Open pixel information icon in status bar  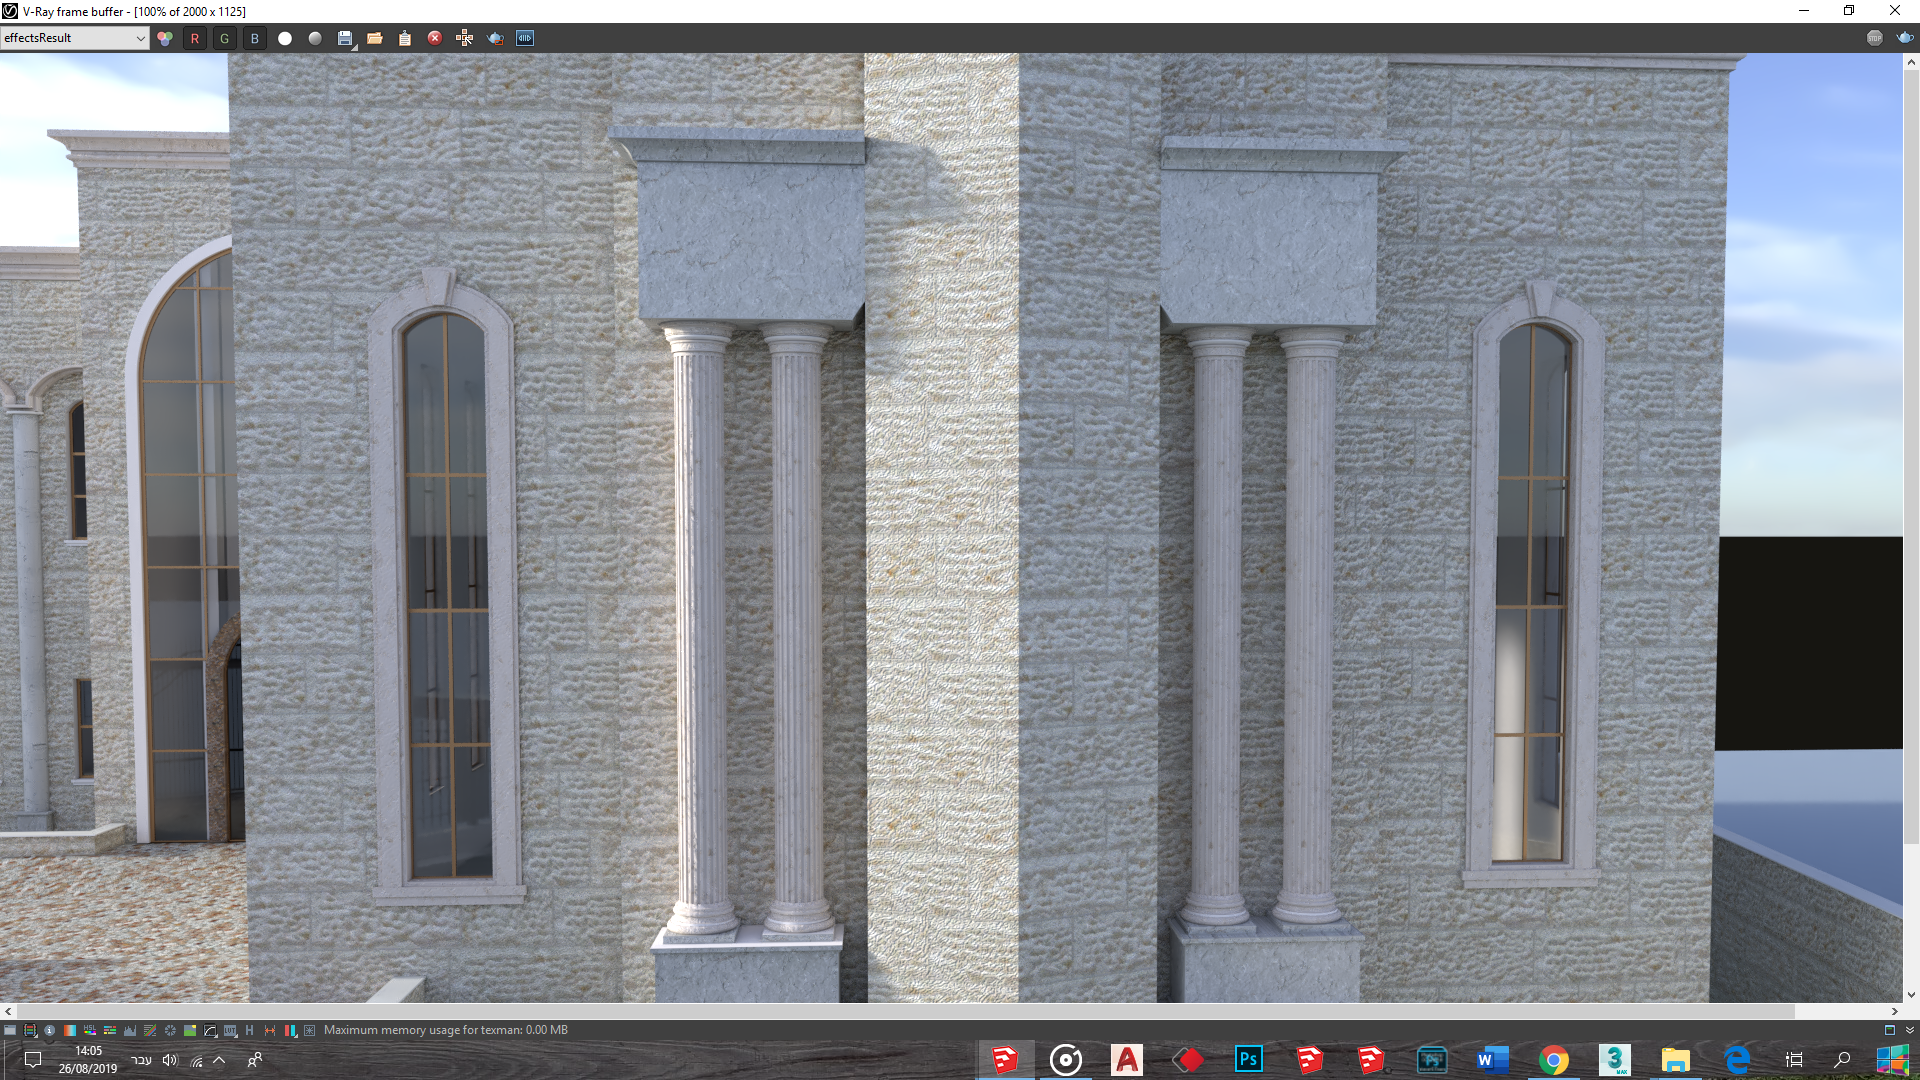pyautogui.click(x=49, y=1030)
